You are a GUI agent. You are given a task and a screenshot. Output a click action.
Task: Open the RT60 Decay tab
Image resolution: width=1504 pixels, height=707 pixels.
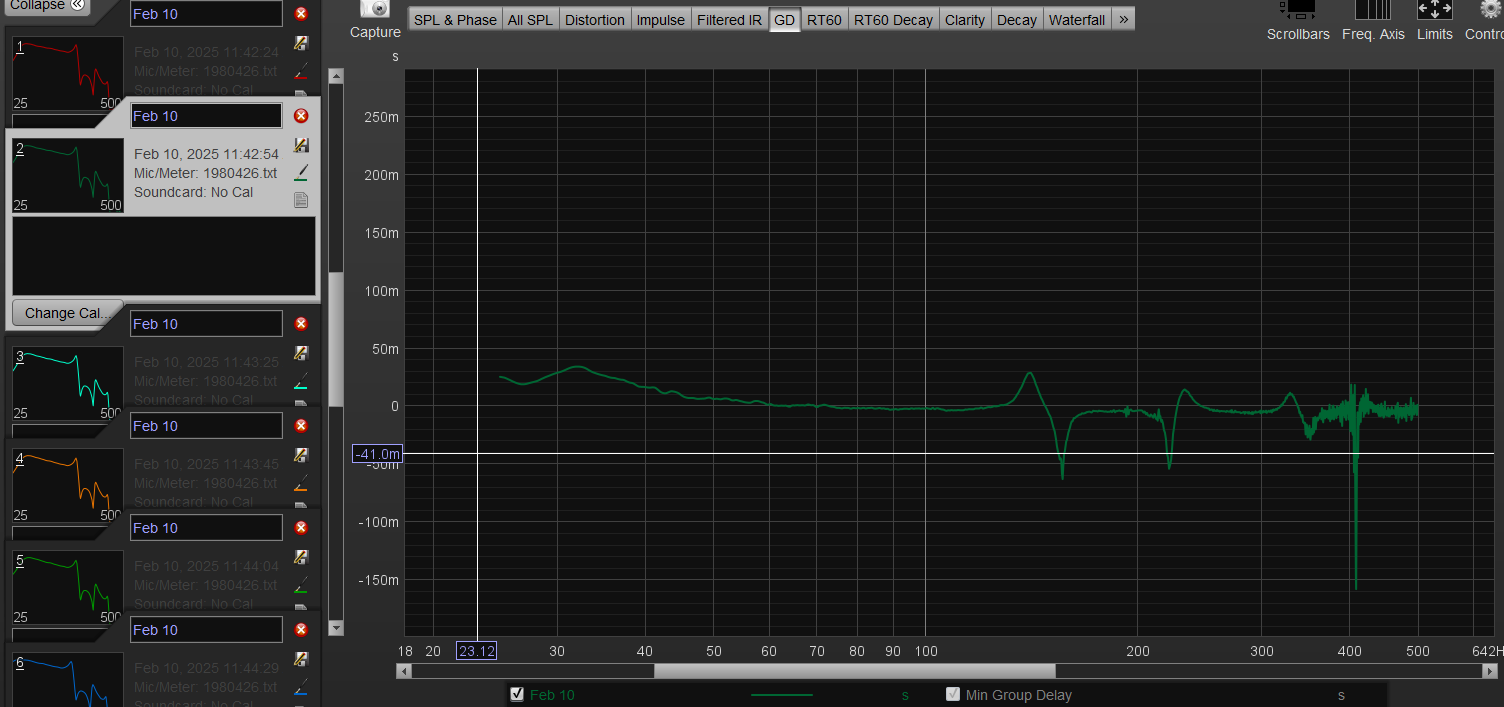893,20
